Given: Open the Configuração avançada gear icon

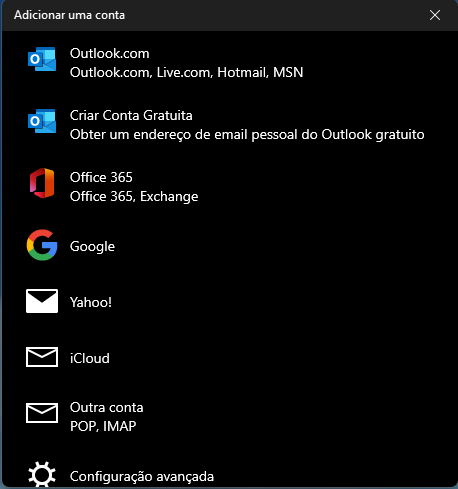Looking at the screenshot, I should click(42, 475).
